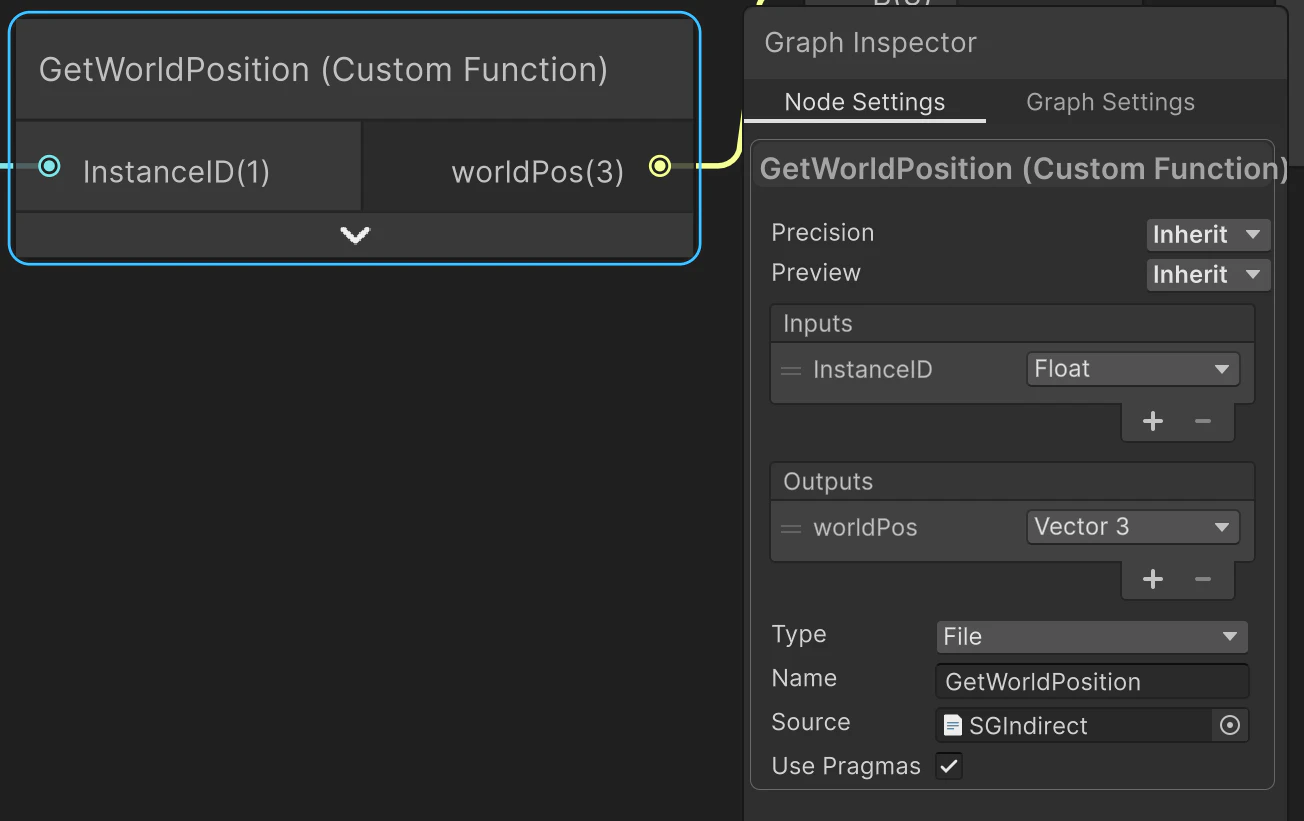Image resolution: width=1304 pixels, height=821 pixels.
Task: Click the Inputs list header
Action: [x=1012, y=324]
